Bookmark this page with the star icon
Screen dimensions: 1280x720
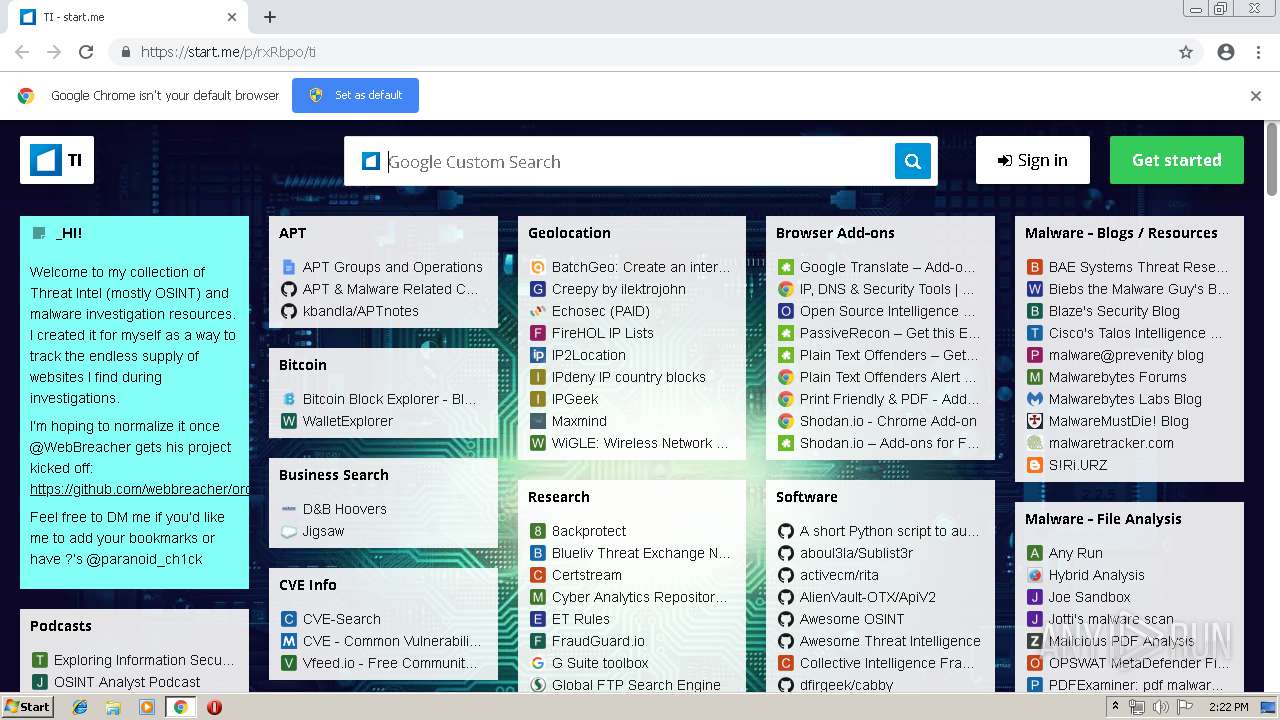coord(1186,52)
